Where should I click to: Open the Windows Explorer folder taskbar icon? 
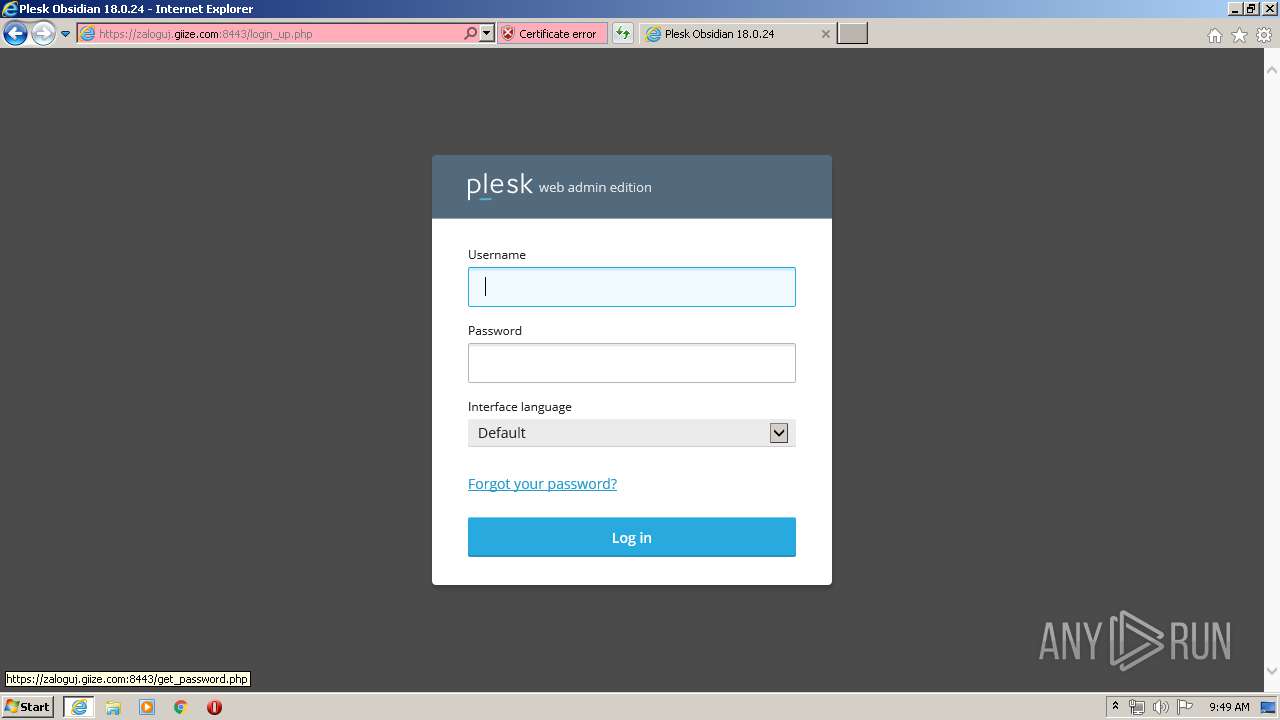point(113,707)
